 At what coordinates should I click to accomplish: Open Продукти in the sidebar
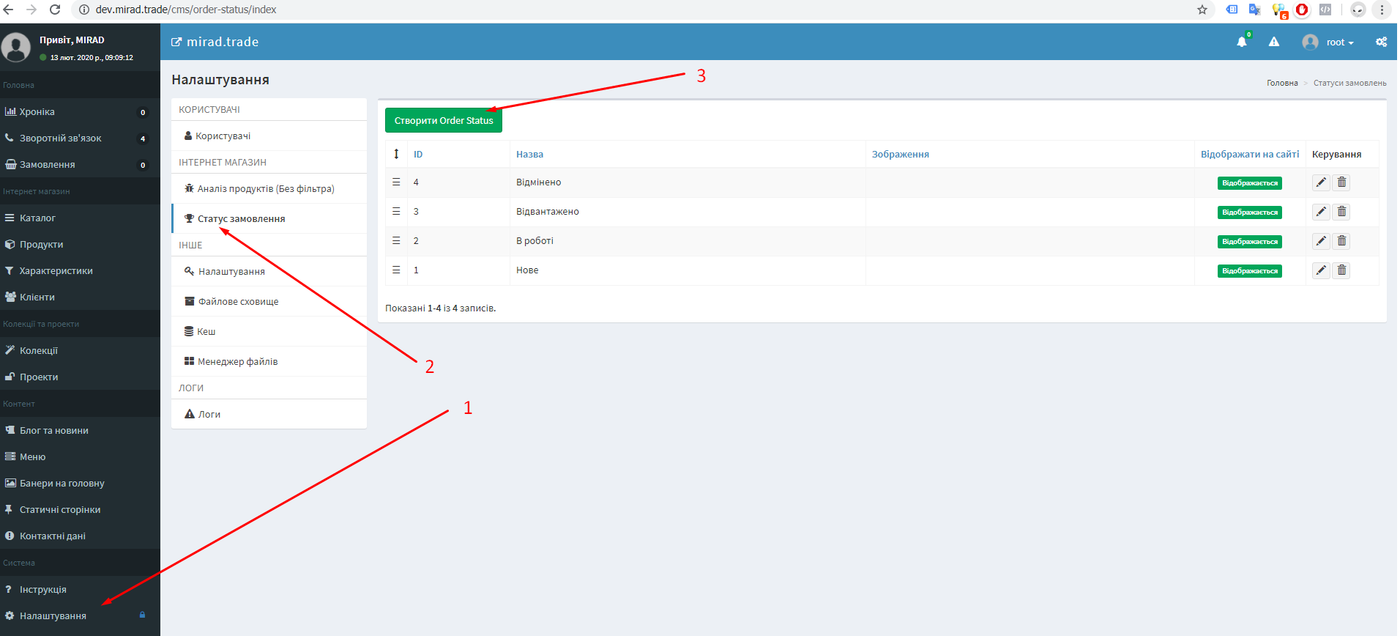(80, 244)
